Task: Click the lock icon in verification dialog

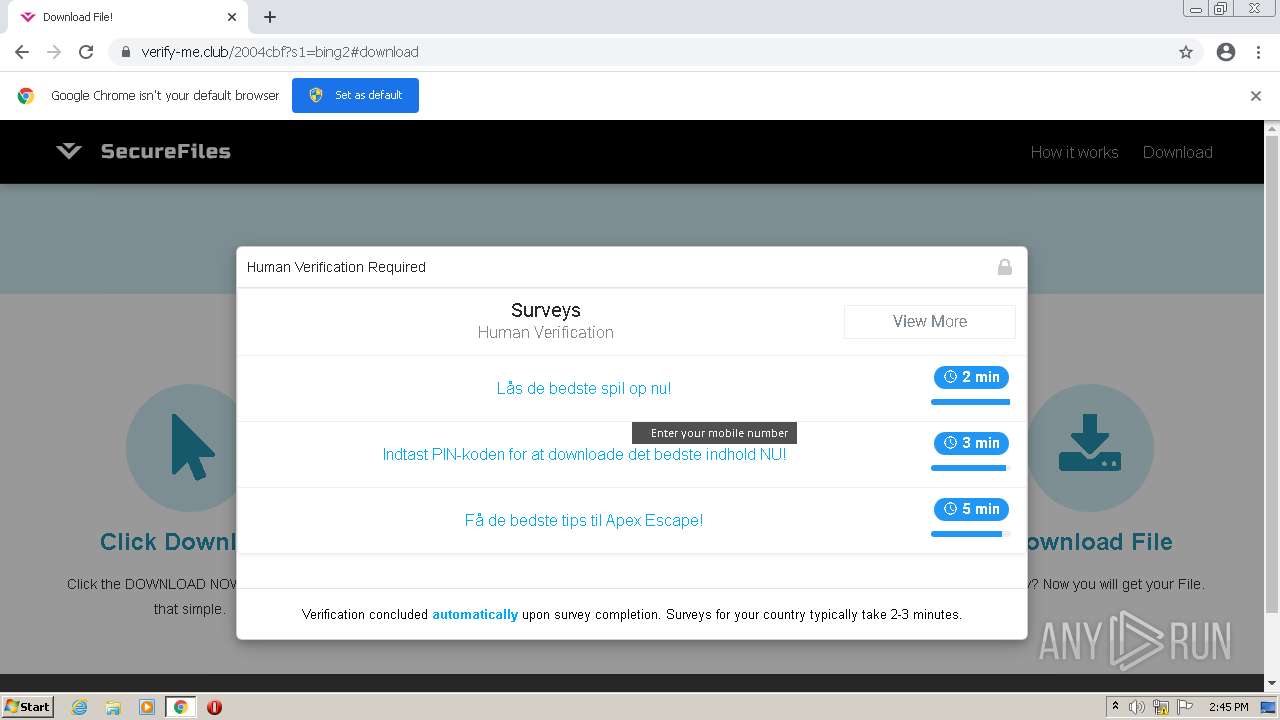Action: tap(1004, 267)
